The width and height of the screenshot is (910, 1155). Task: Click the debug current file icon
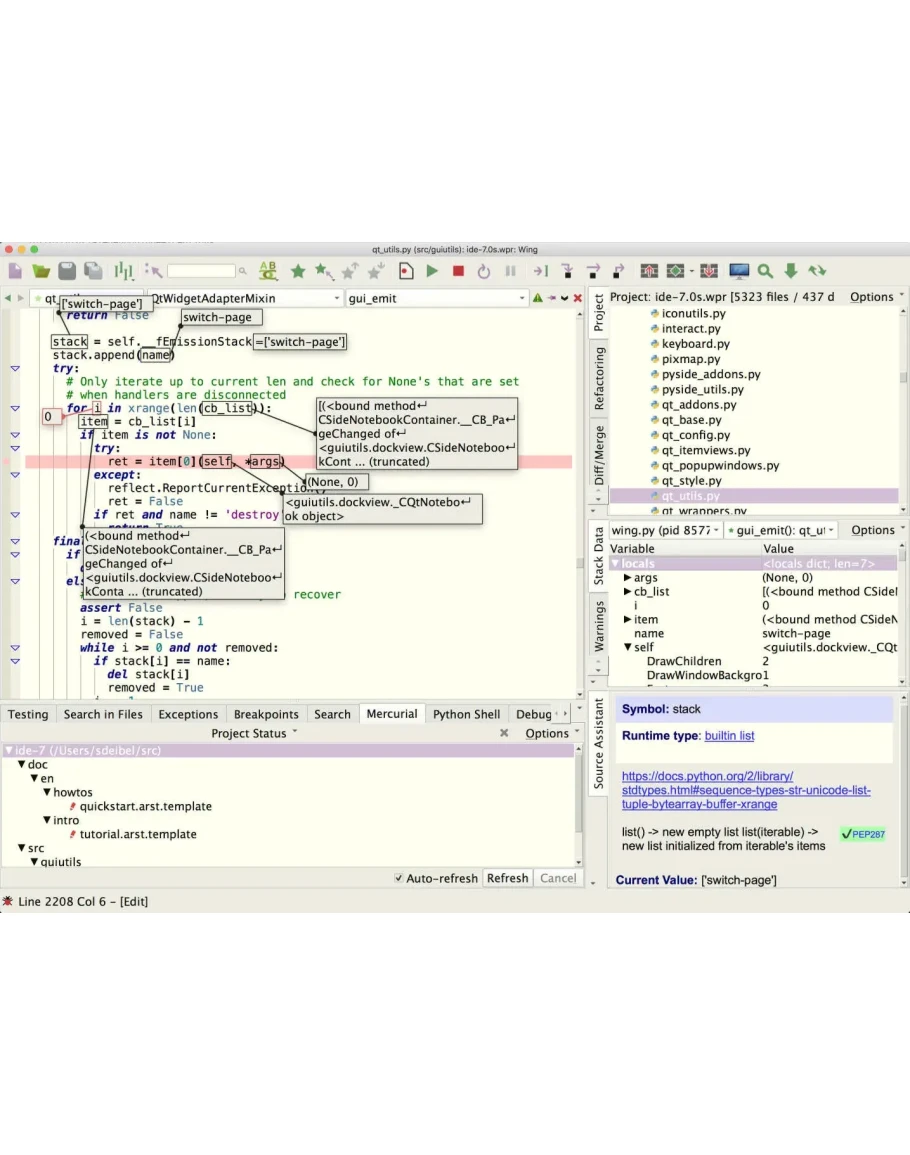(406, 271)
